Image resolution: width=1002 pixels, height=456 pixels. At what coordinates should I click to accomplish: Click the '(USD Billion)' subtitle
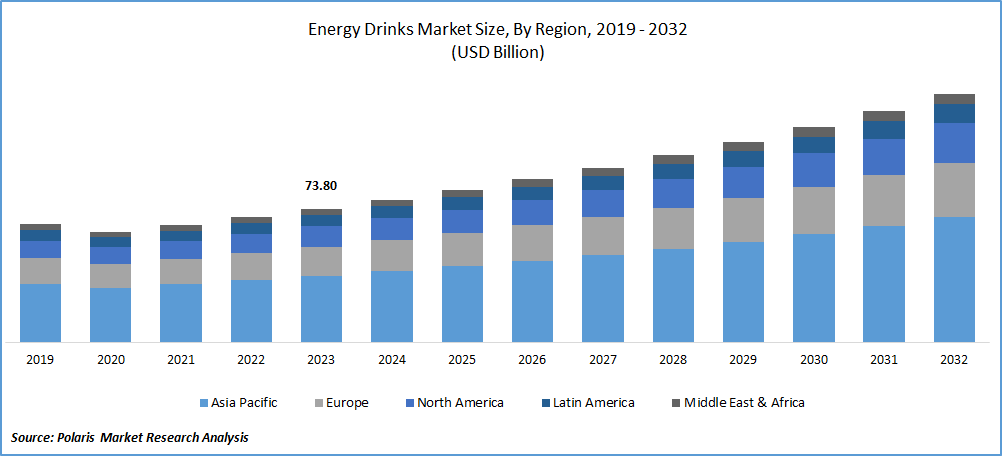coord(498,54)
